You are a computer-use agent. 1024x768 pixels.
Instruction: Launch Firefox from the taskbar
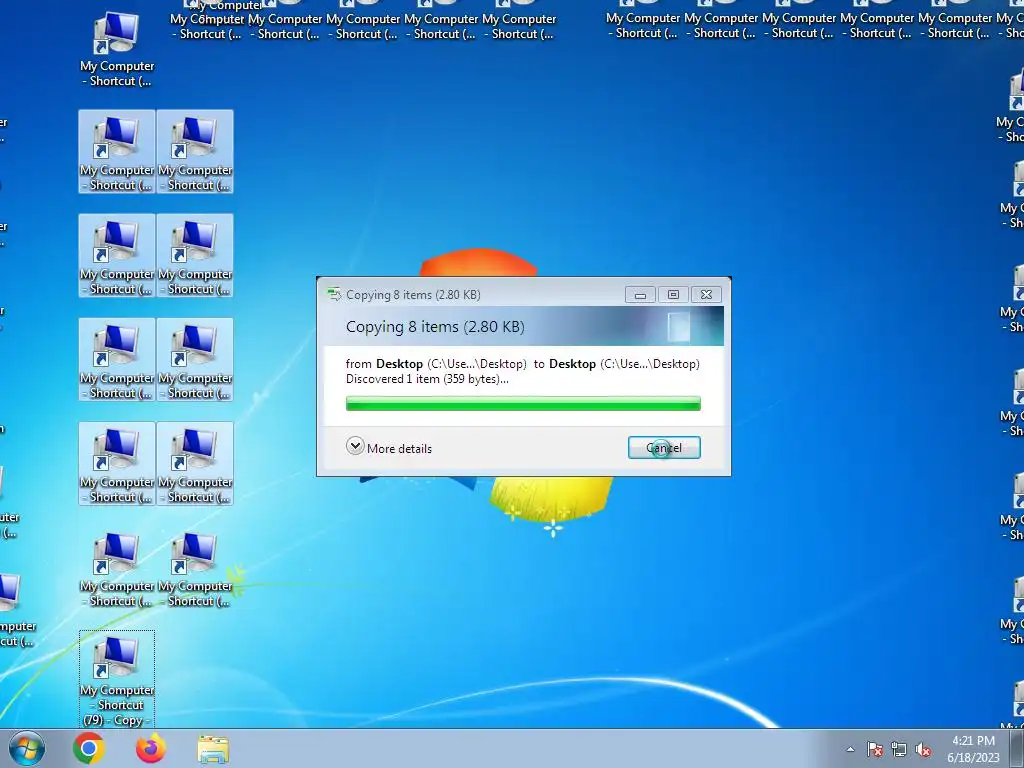(x=150, y=748)
